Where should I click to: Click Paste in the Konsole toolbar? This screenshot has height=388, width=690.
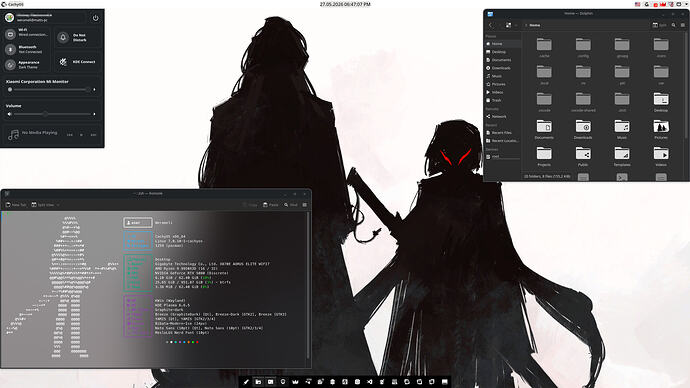[x=271, y=205]
